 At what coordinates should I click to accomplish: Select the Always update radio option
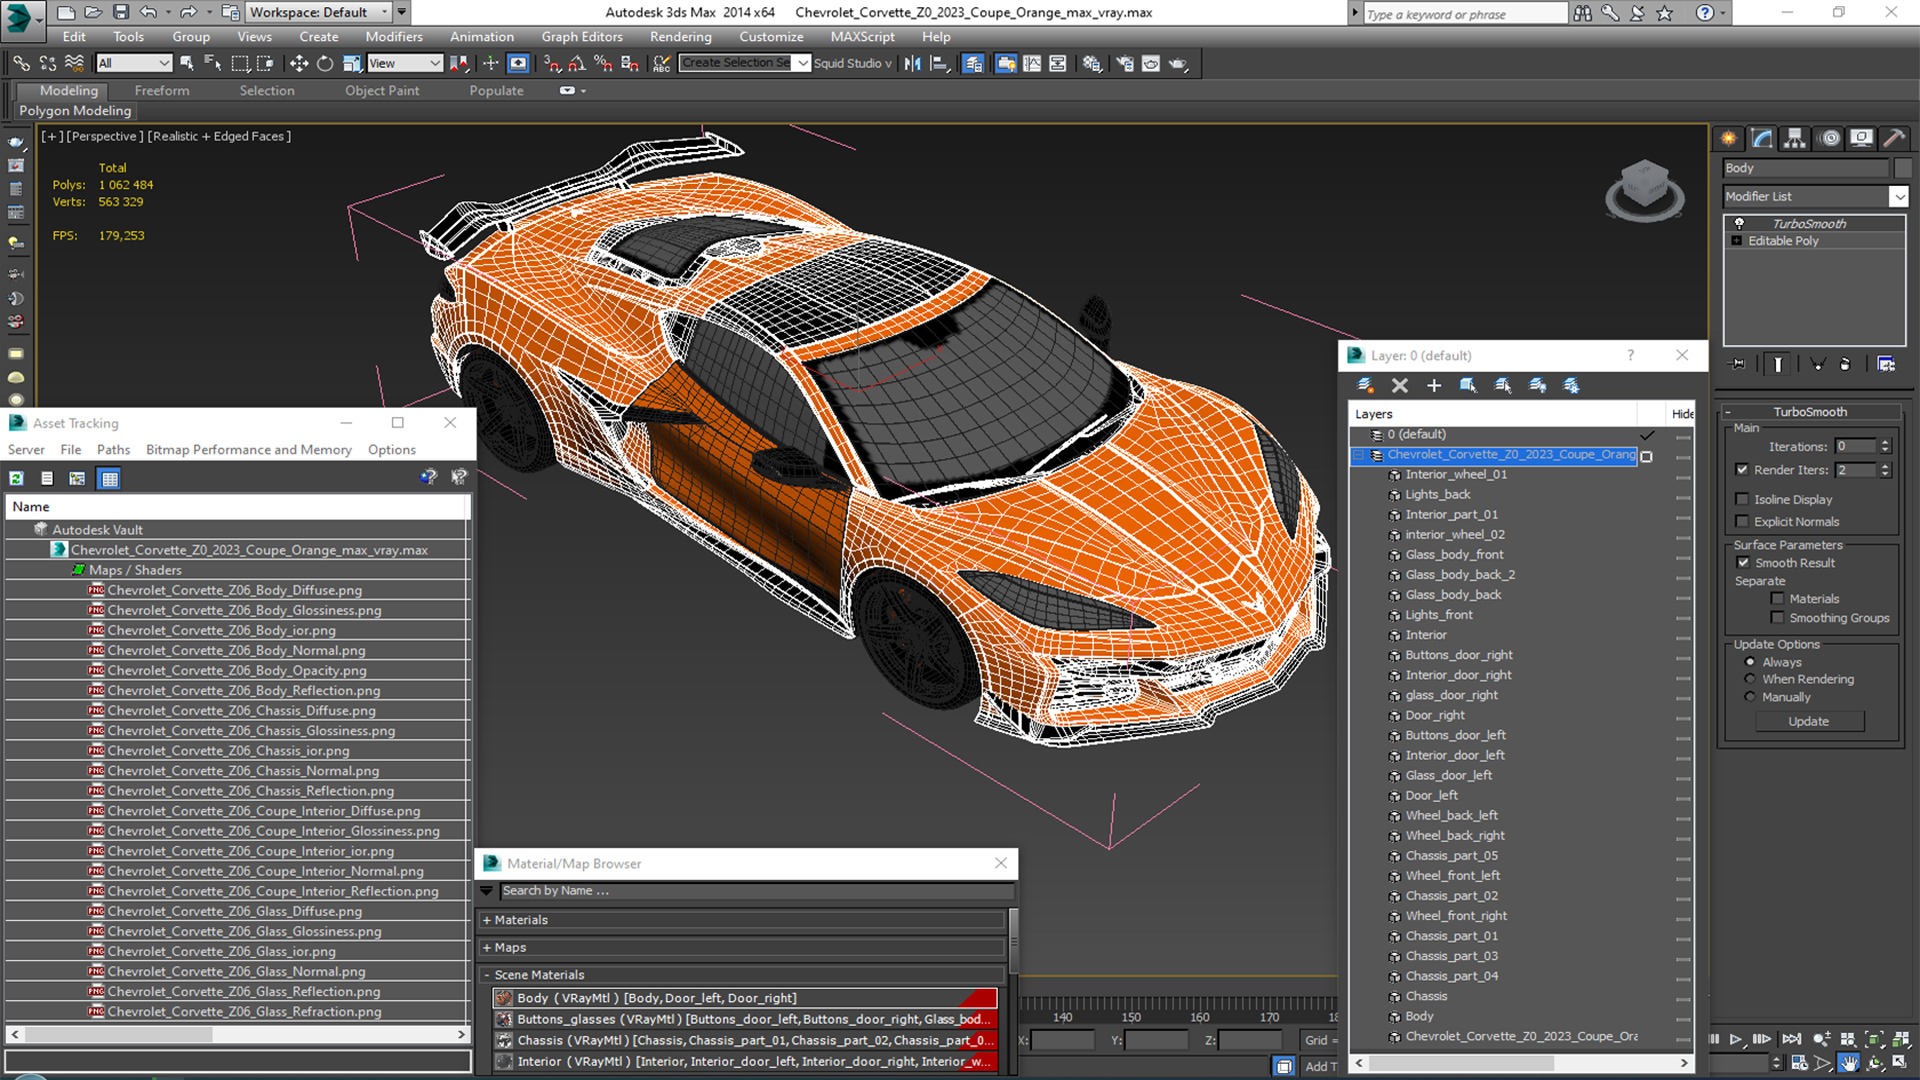pyautogui.click(x=1750, y=662)
